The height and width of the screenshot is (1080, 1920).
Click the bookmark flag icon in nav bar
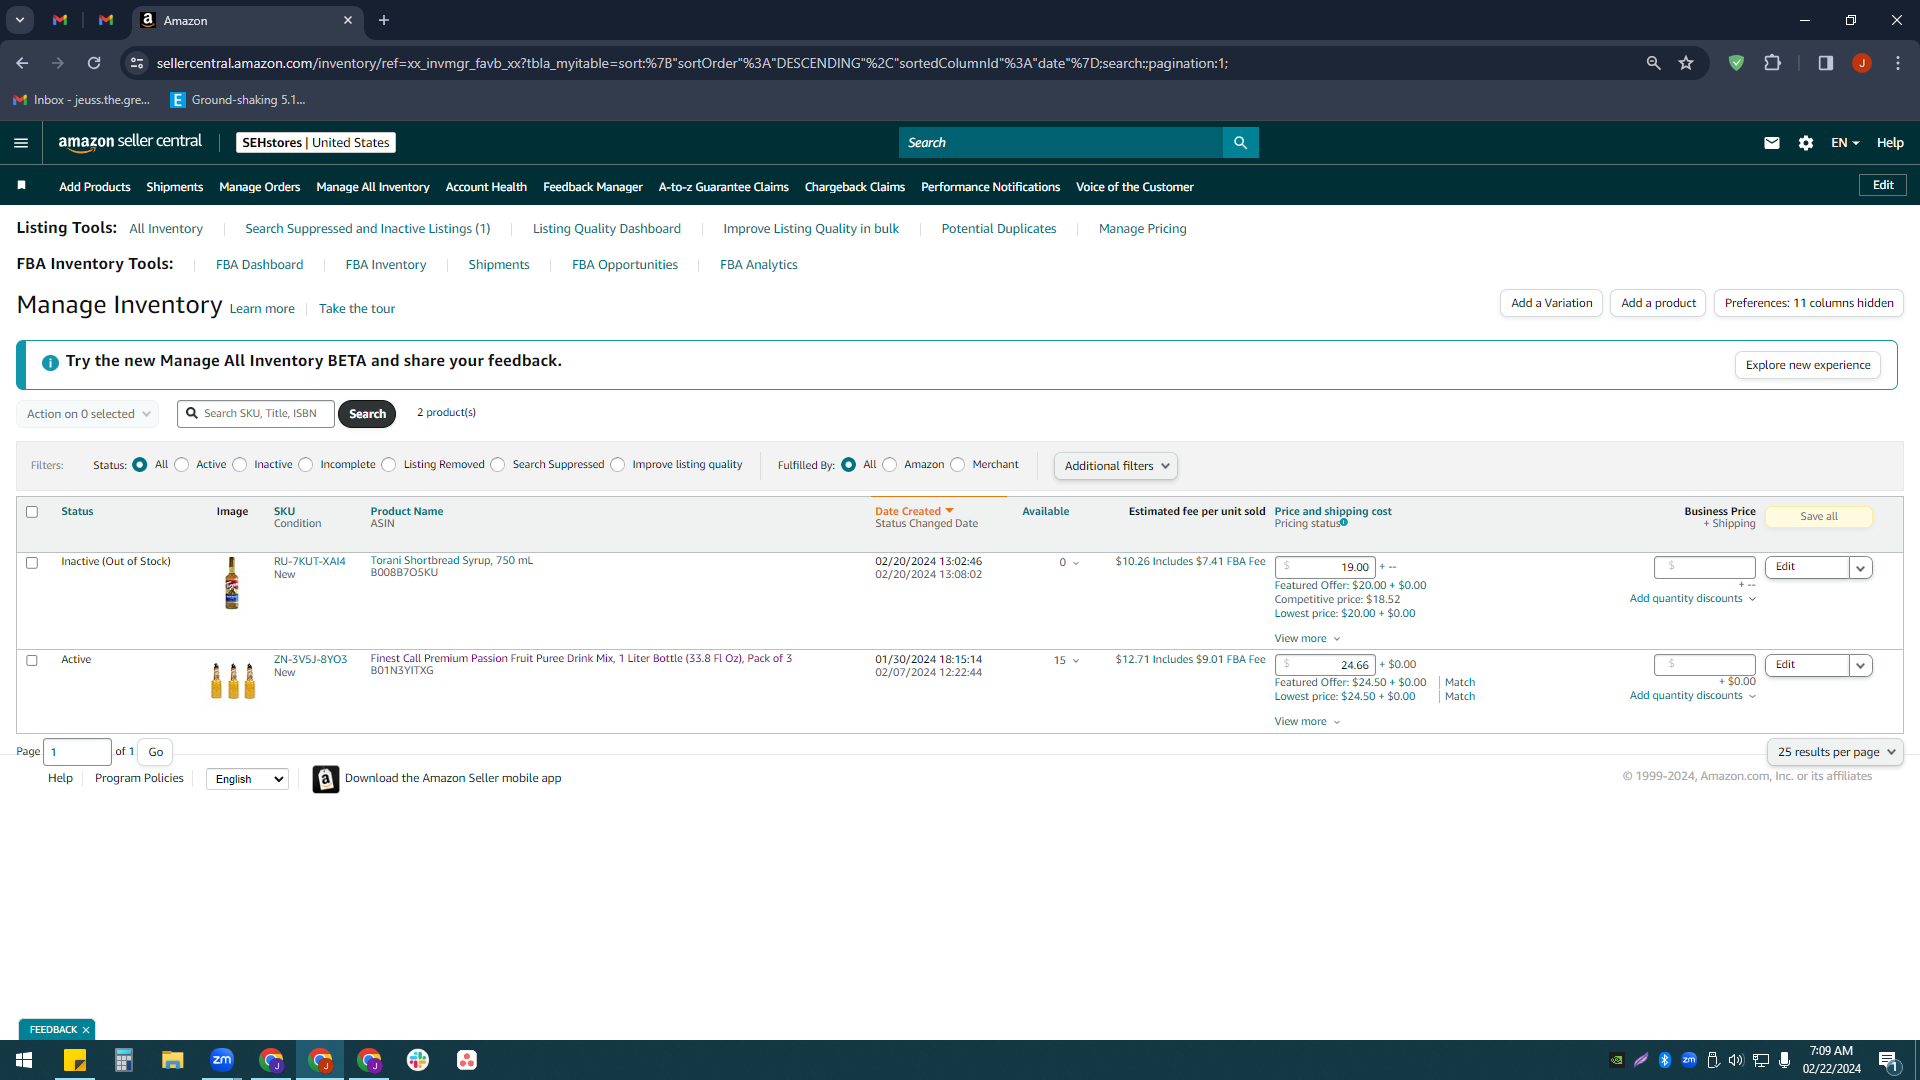point(22,186)
